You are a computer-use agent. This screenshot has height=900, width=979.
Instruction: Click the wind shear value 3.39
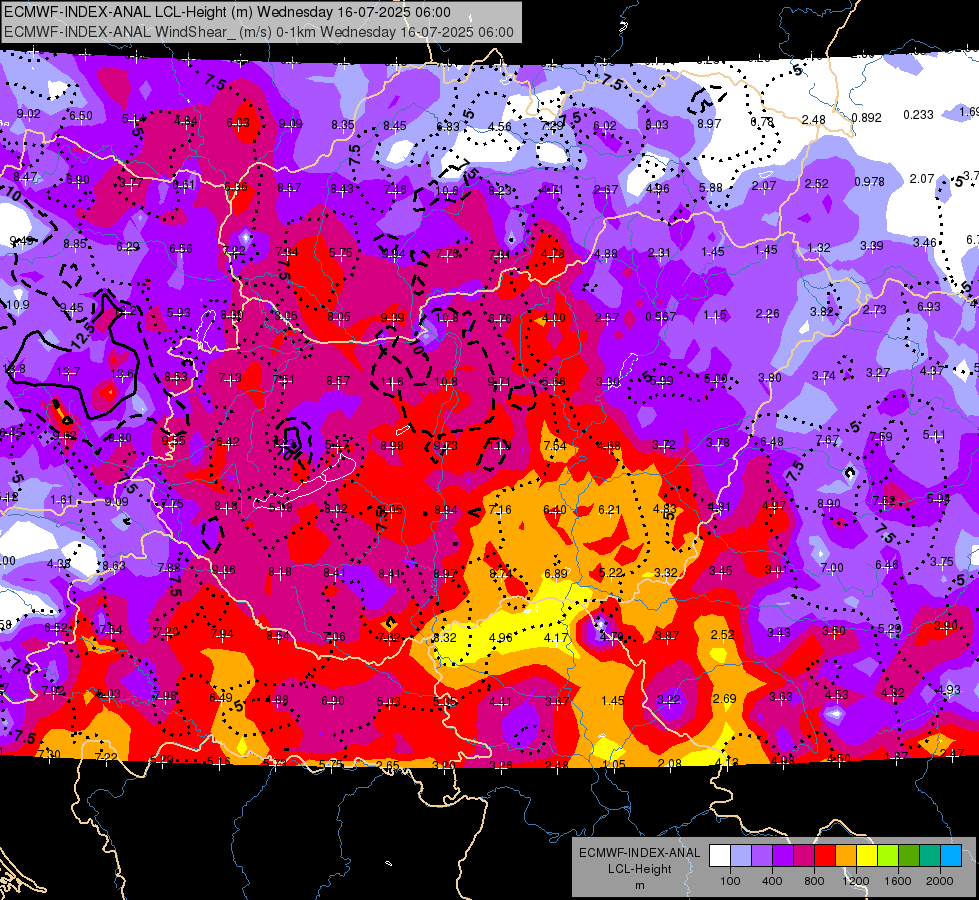[x=872, y=245]
